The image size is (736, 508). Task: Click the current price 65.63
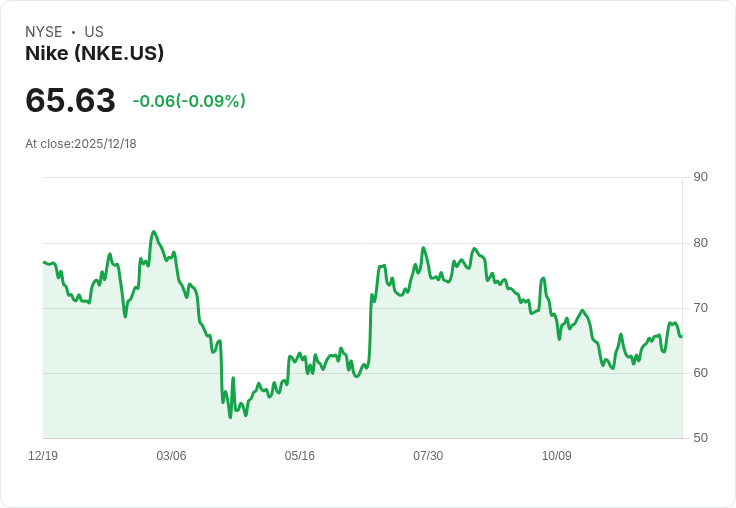70,100
